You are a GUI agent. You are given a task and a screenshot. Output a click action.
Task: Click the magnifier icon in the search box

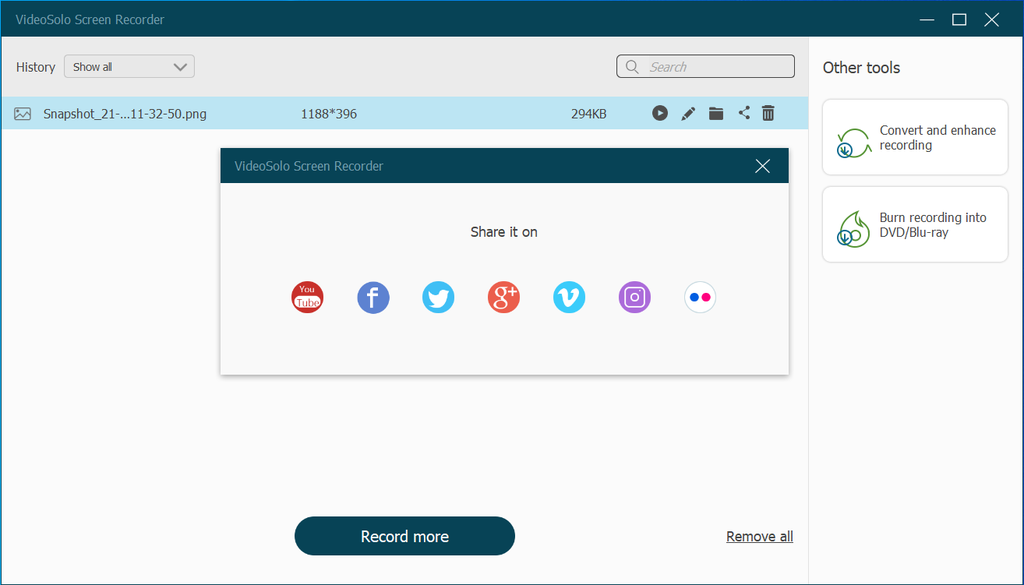(632, 67)
